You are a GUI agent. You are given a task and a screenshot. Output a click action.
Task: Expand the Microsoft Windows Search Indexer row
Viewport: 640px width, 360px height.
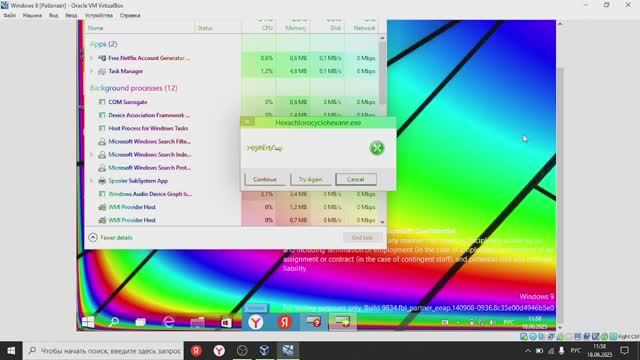91,155
